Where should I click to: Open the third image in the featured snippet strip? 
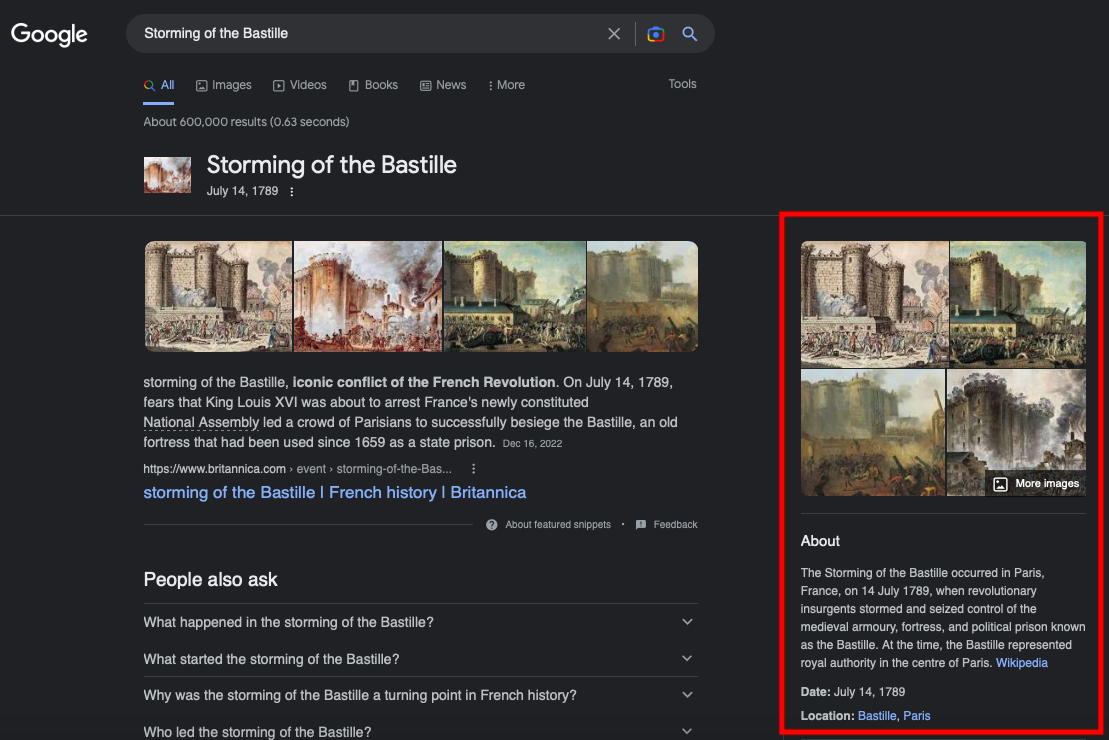pos(515,296)
